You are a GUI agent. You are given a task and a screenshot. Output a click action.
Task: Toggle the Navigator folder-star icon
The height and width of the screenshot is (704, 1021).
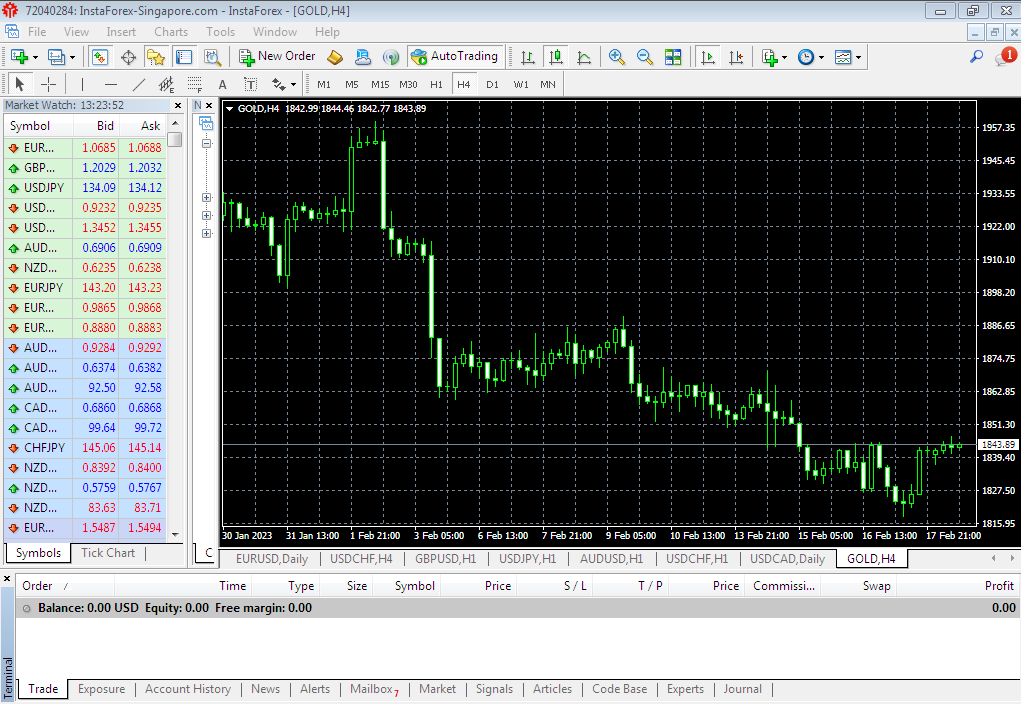tap(156, 57)
